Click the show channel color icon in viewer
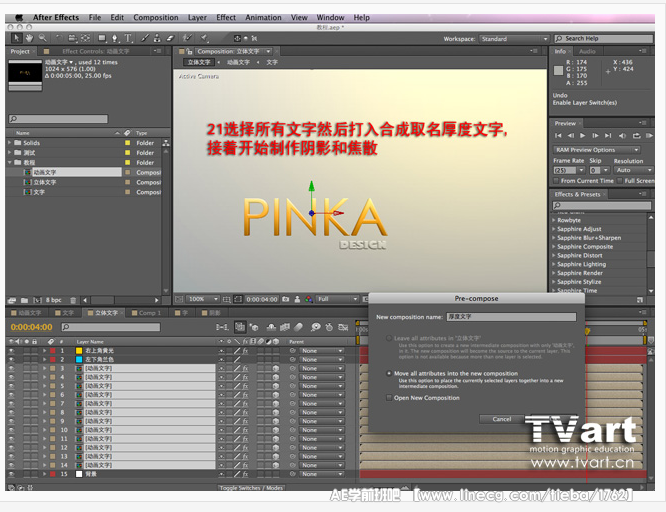 click(x=309, y=299)
